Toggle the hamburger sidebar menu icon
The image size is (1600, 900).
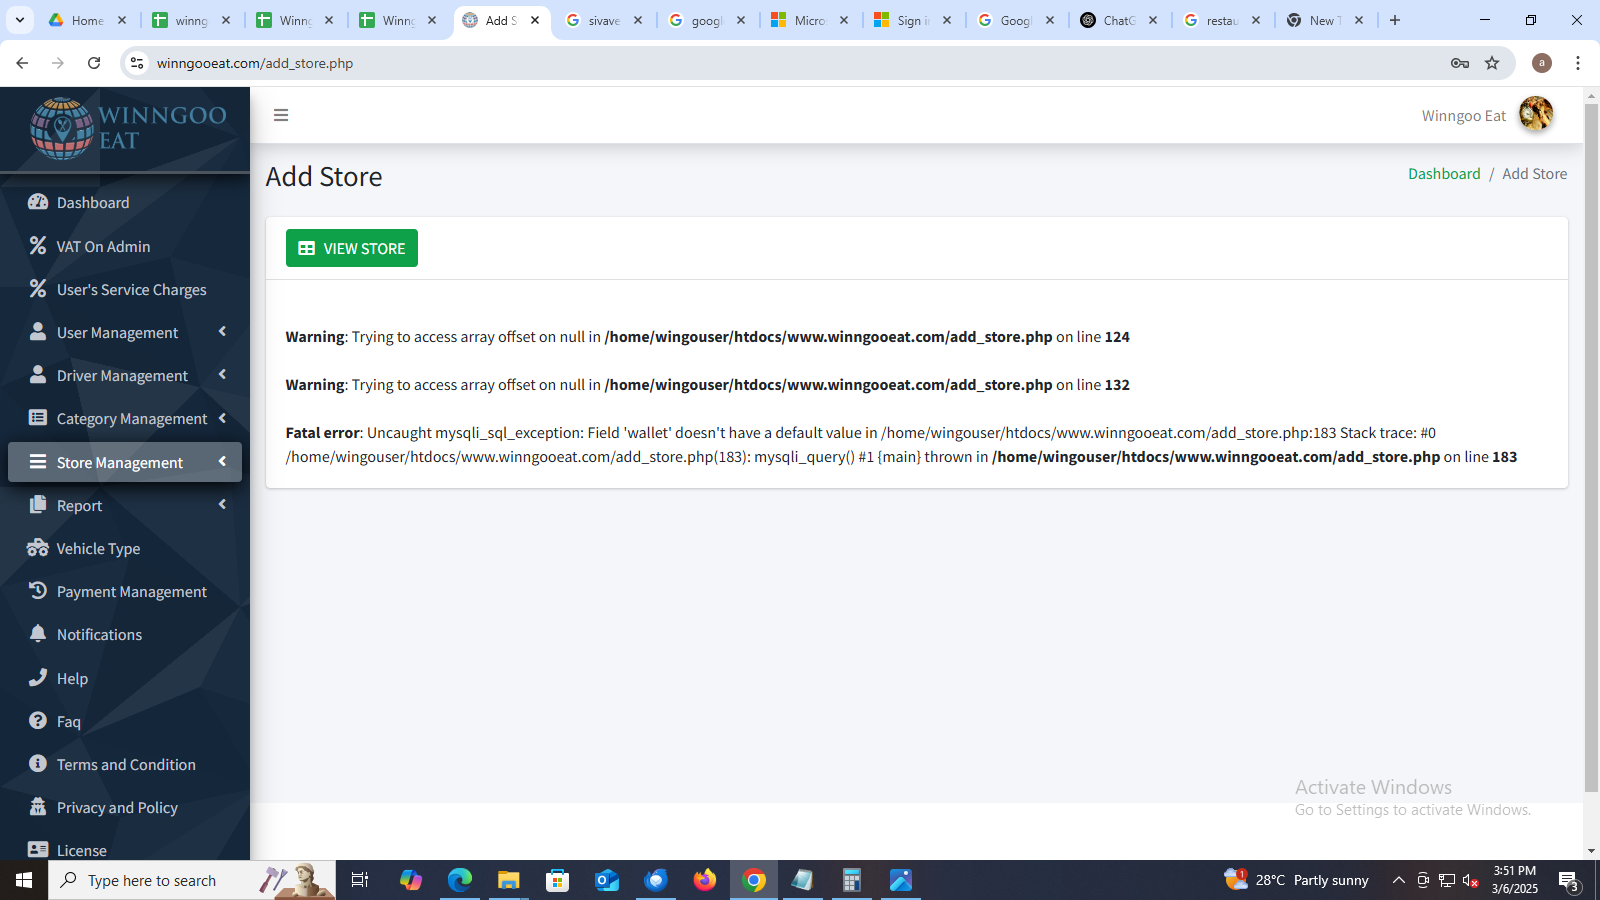281,115
